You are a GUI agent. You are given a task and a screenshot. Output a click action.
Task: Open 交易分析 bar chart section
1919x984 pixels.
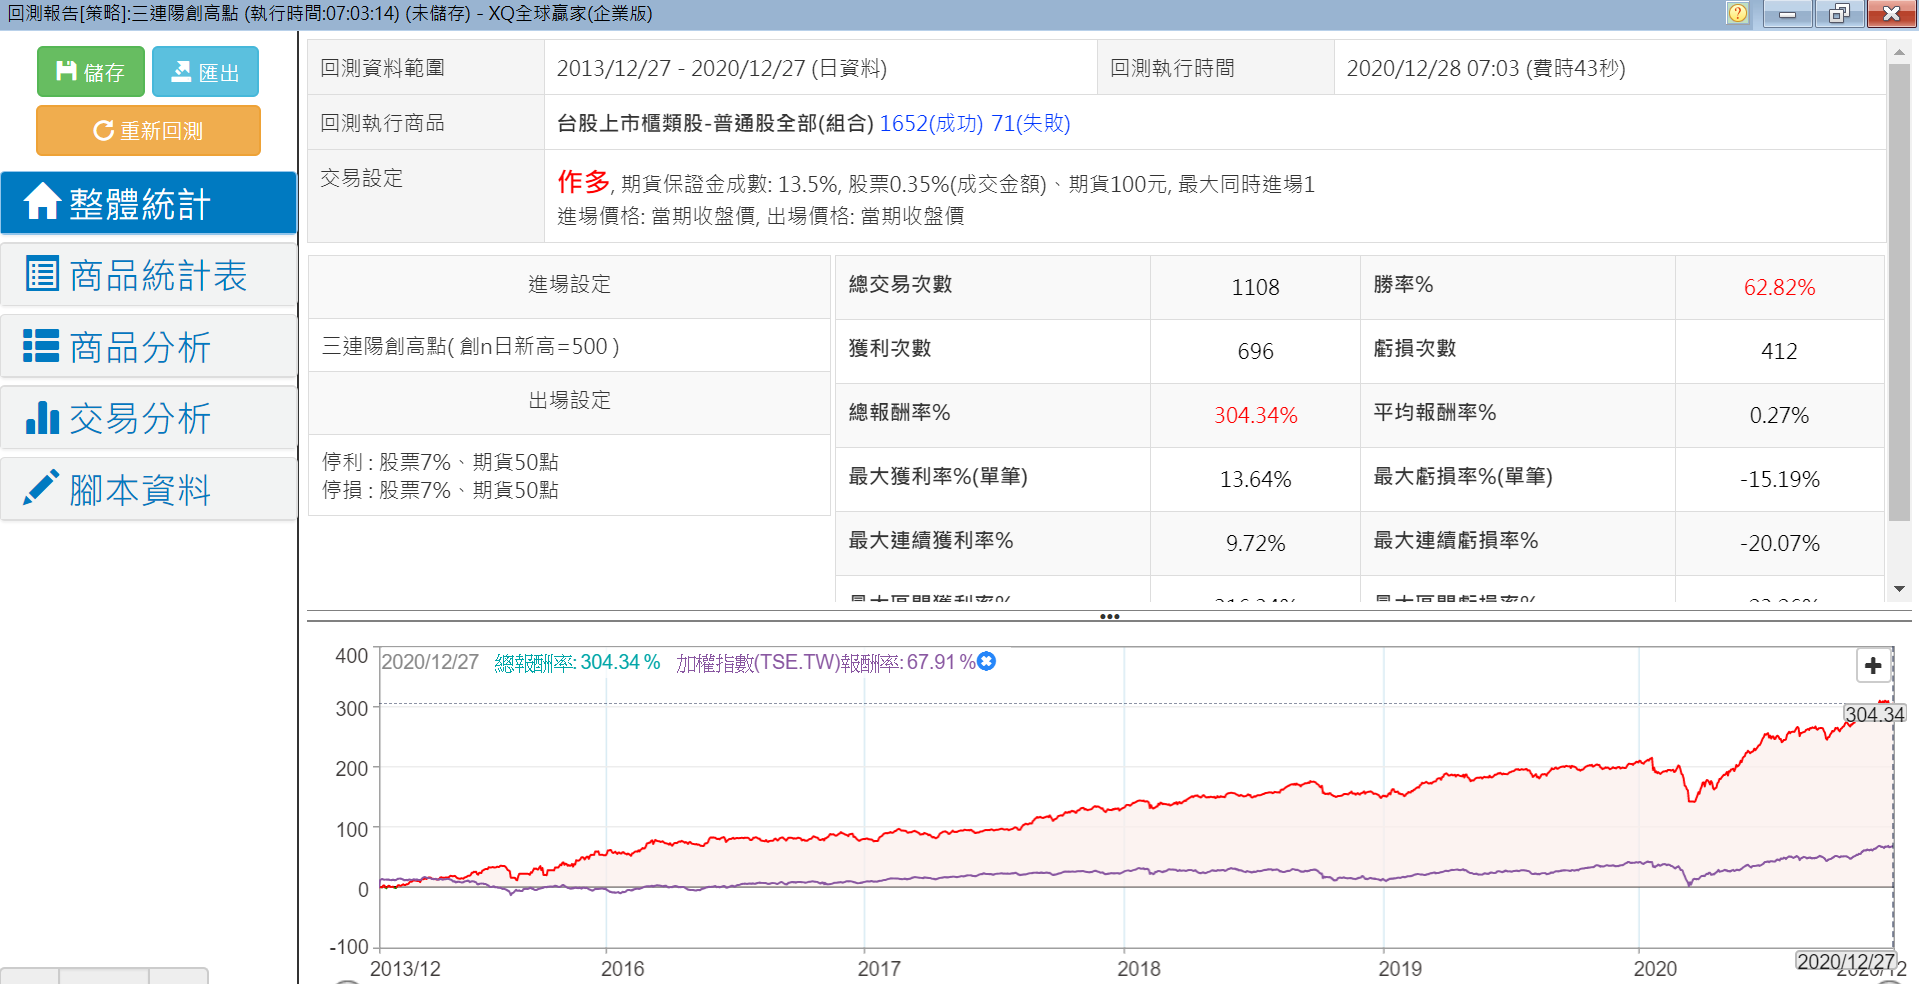tap(148, 418)
